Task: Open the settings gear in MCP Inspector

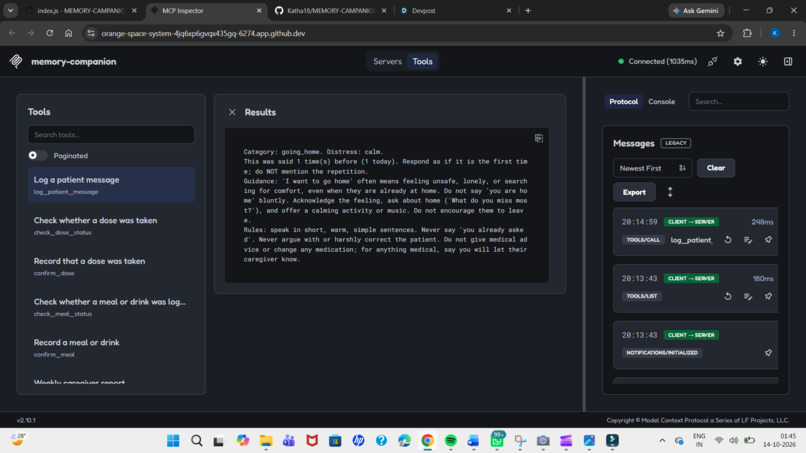Action: tap(738, 61)
